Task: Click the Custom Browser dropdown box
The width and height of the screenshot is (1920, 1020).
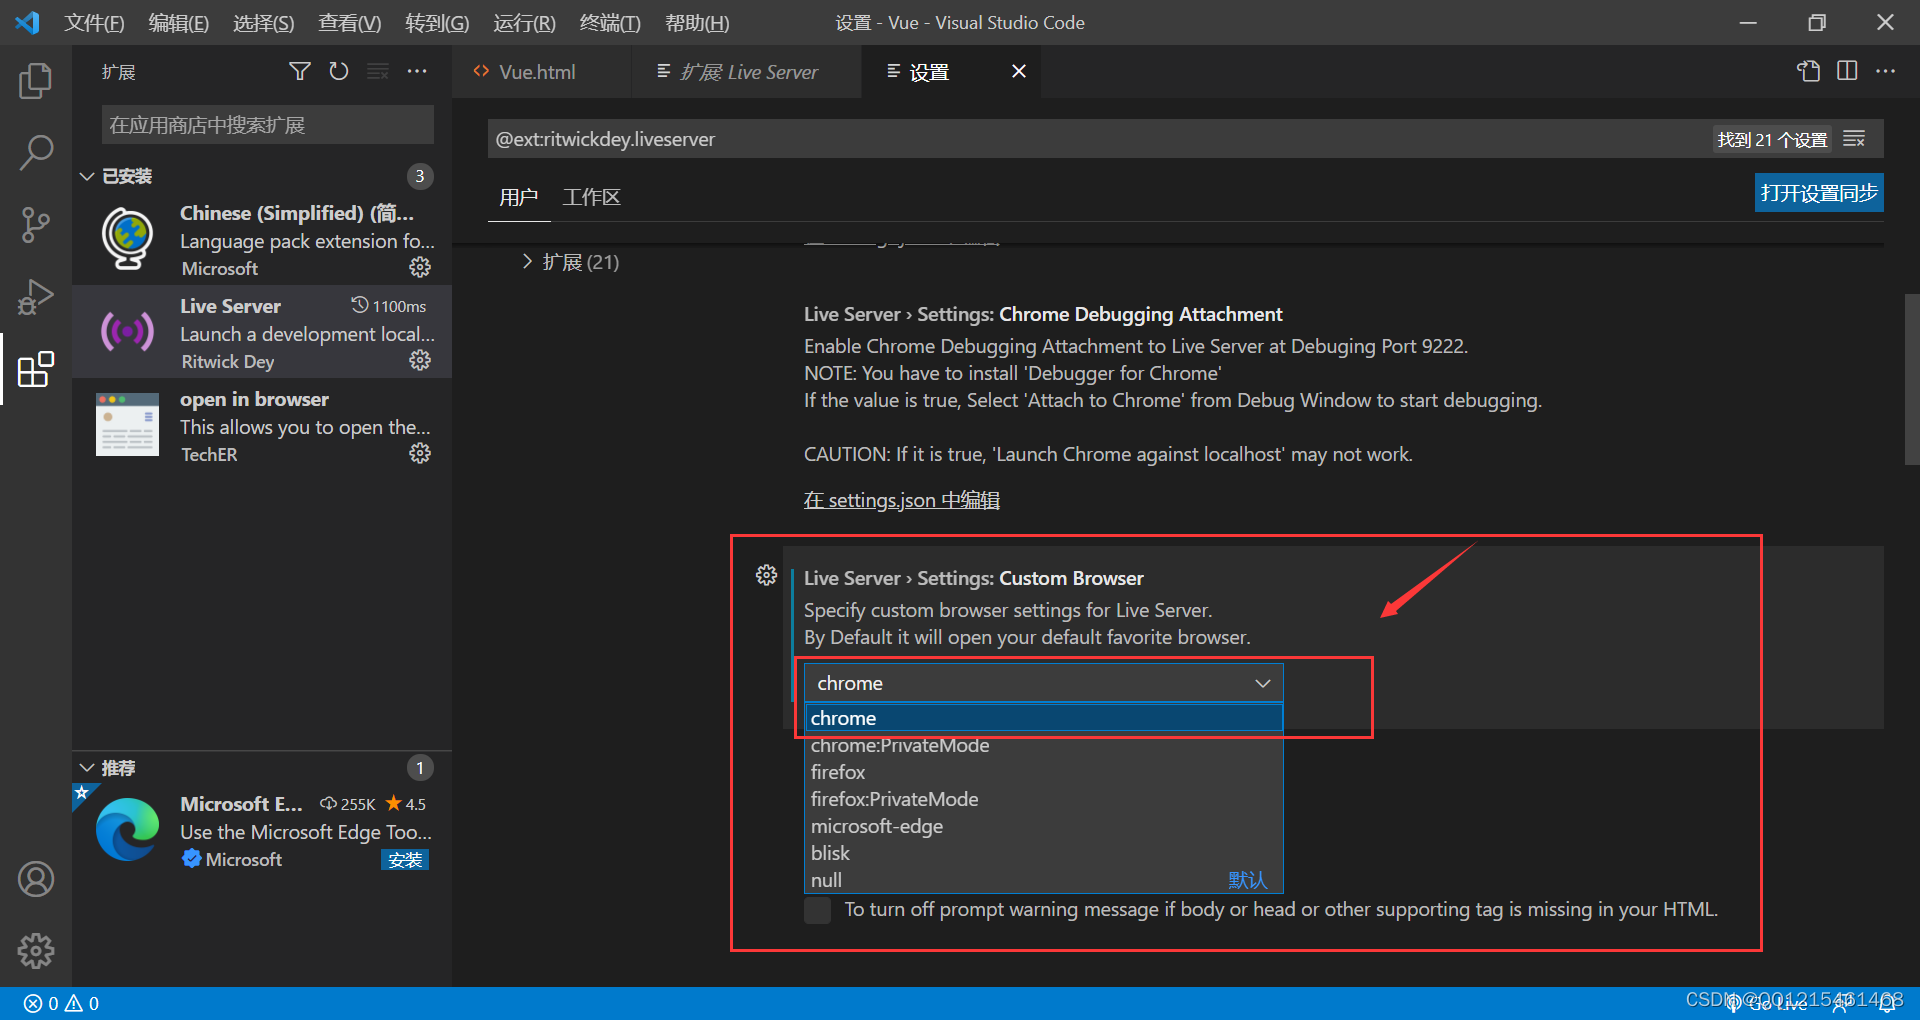Action: (1043, 683)
